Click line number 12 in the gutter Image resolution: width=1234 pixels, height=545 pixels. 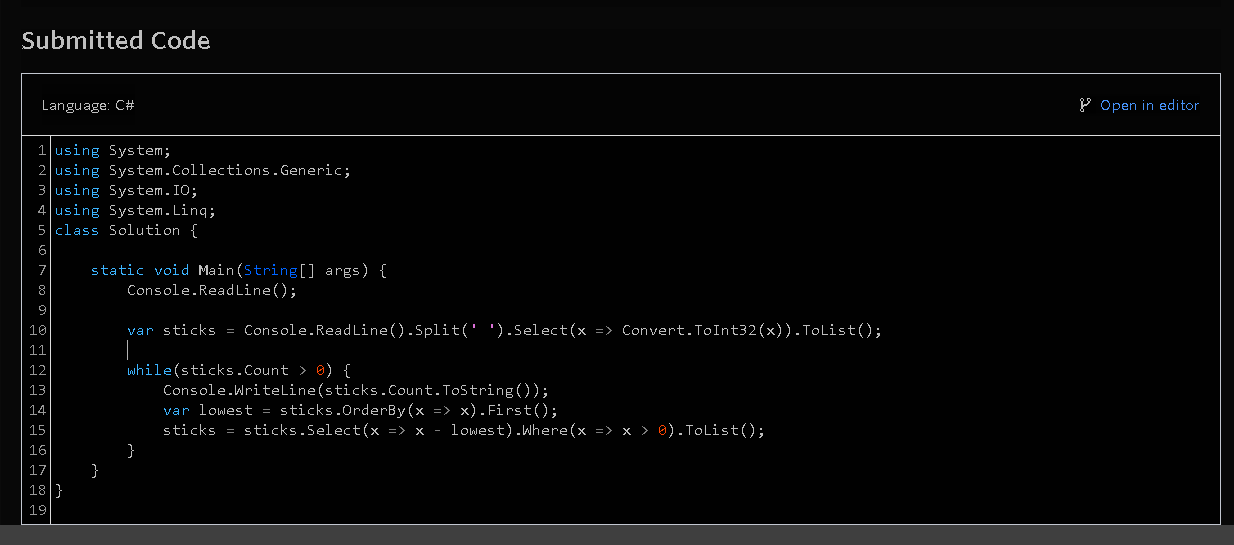tap(38, 370)
